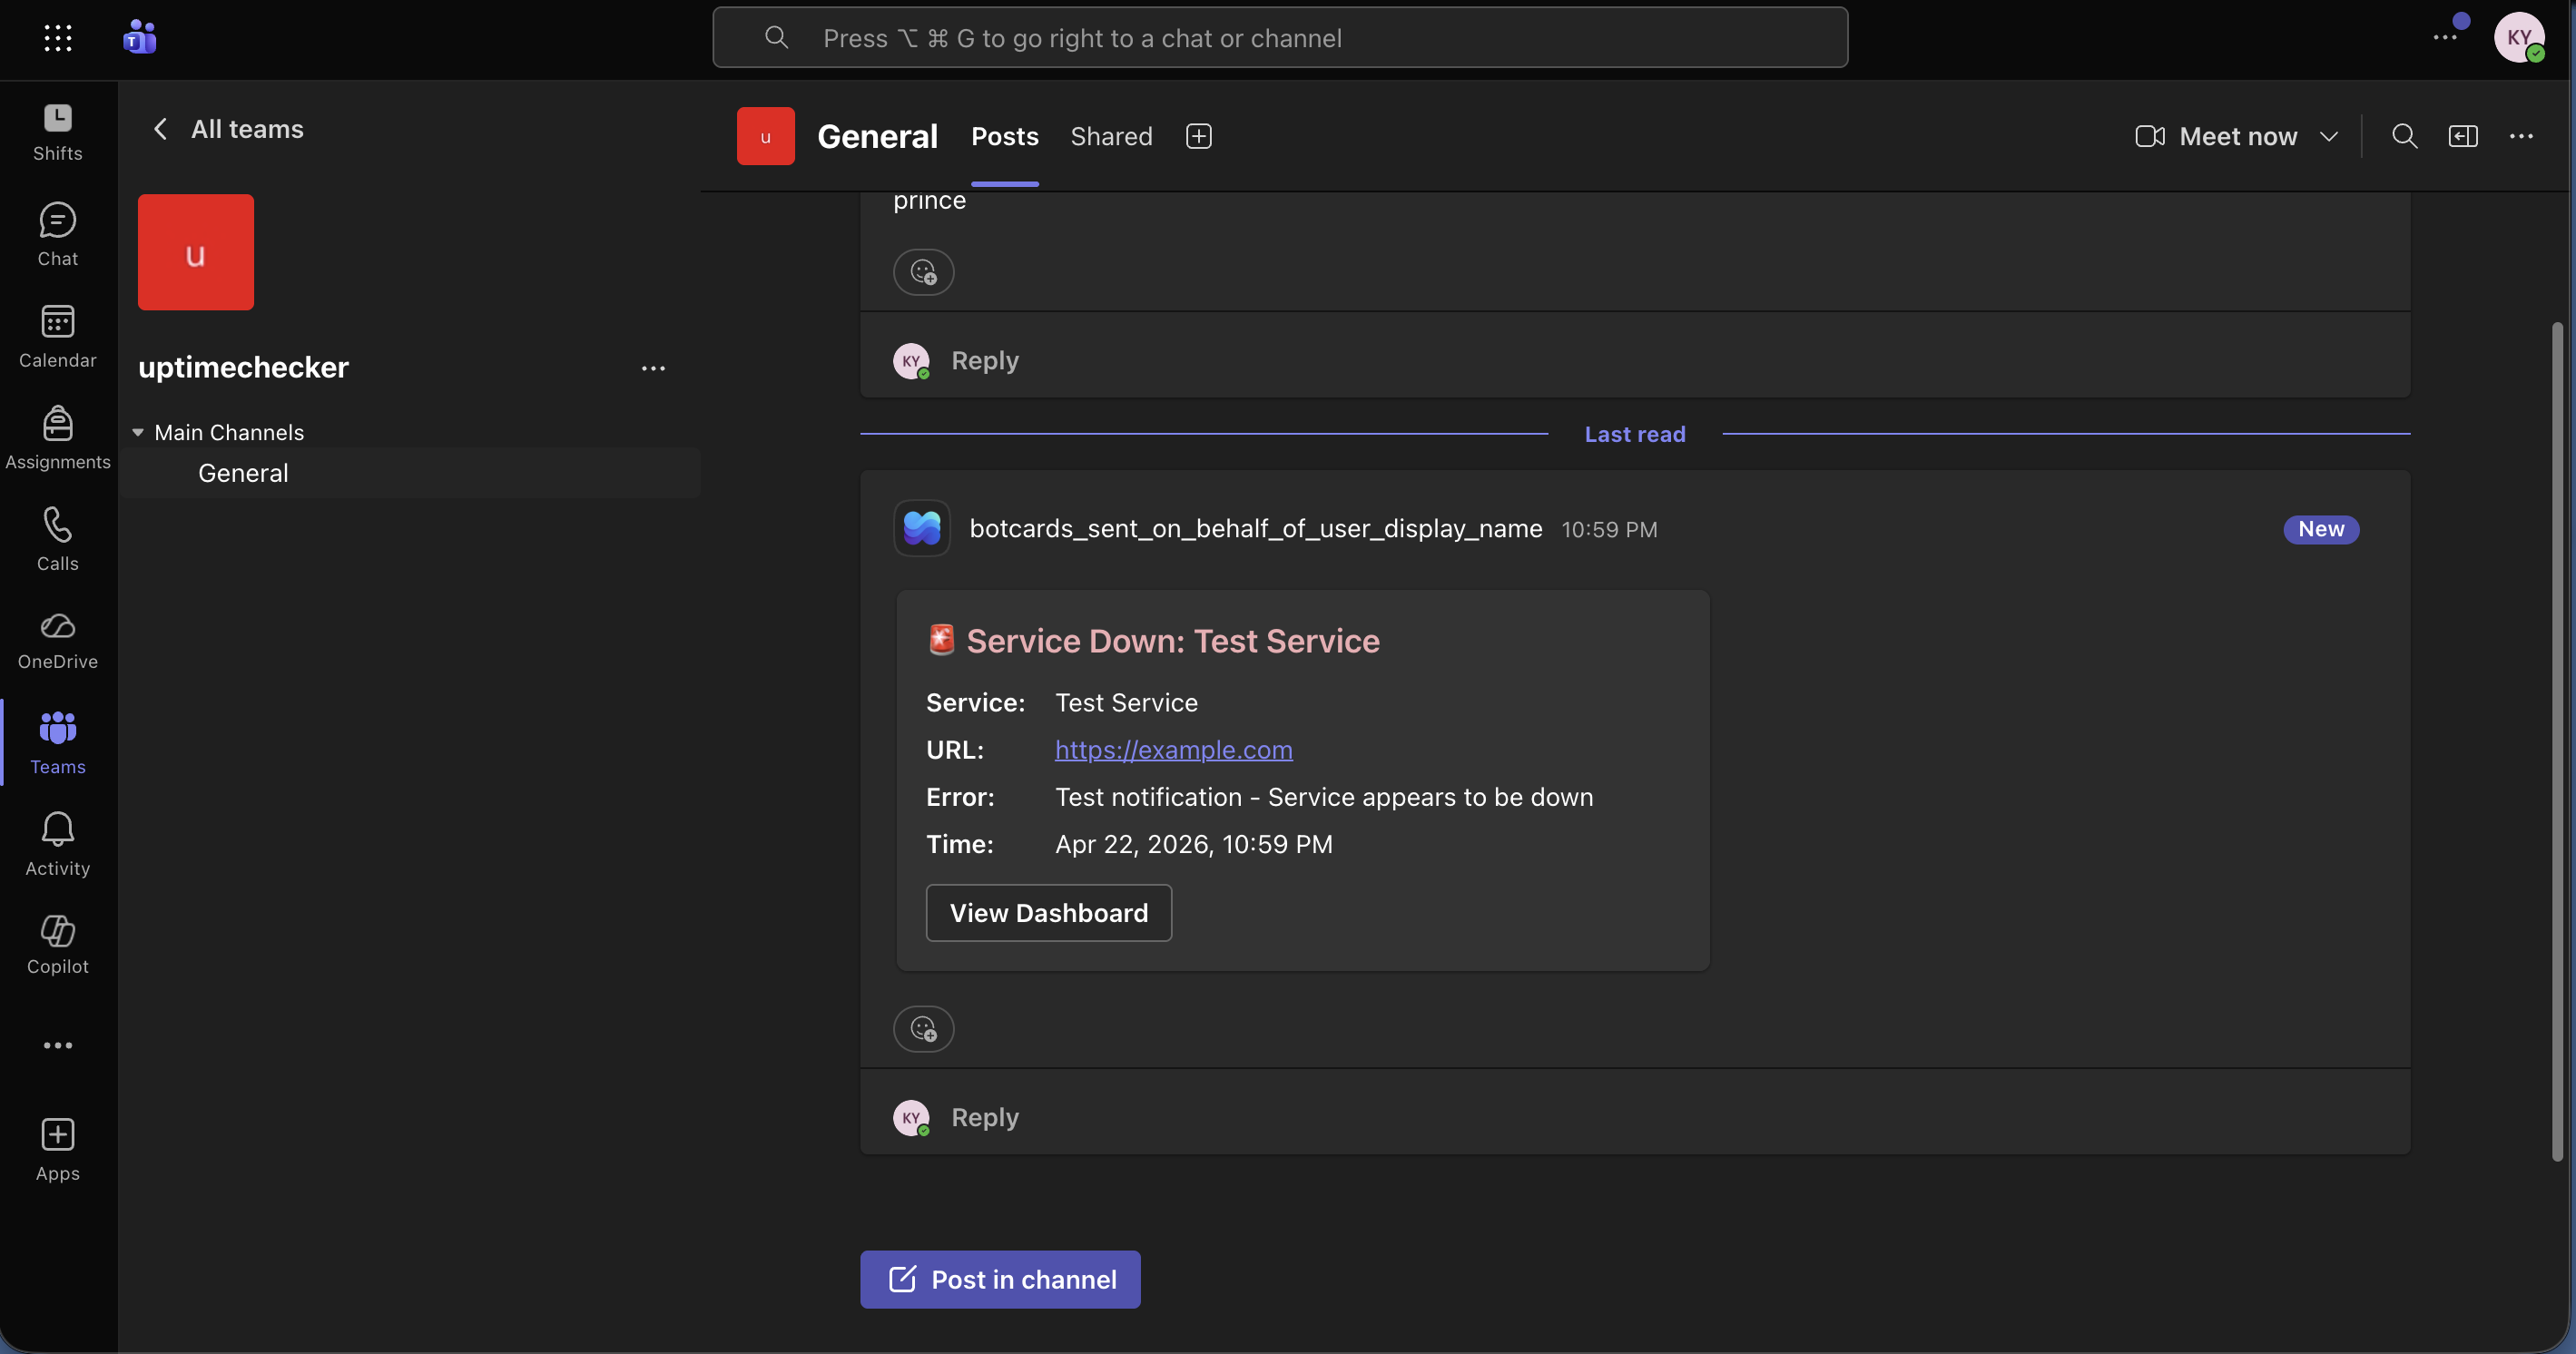Add a reaction to the Service Down card
Image resolution: width=2576 pixels, height=1354 pixels.
[x=924, y=1029]
